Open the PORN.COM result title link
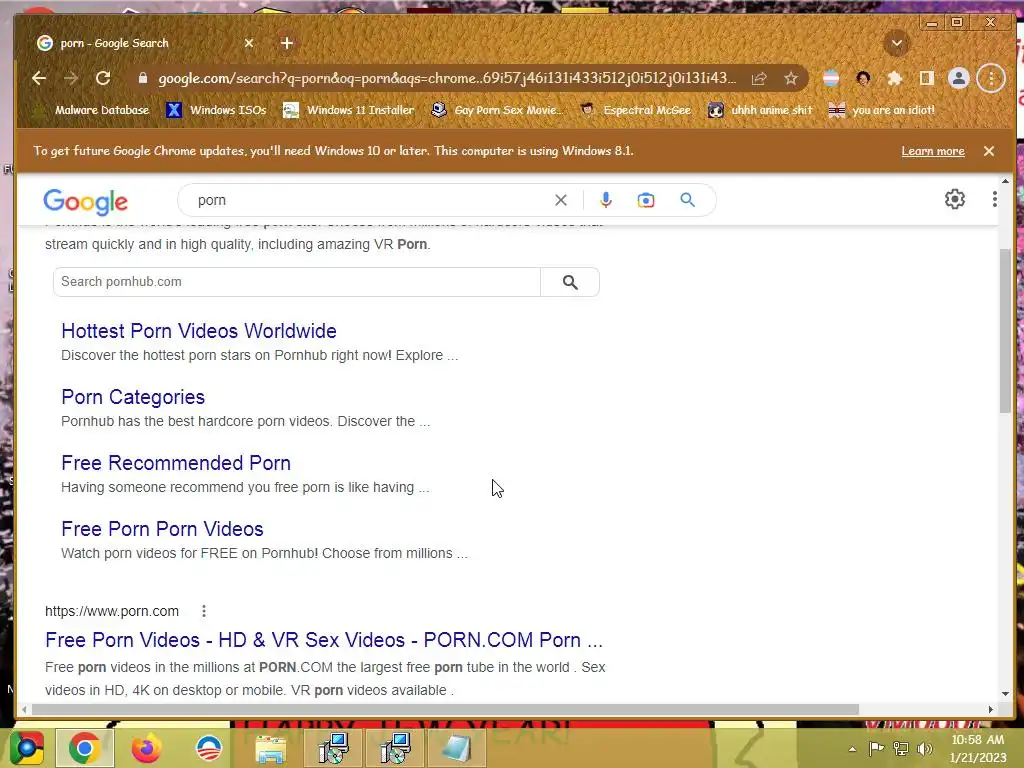The width and height of the screenshot is (1024, 768). coord(324,640)
